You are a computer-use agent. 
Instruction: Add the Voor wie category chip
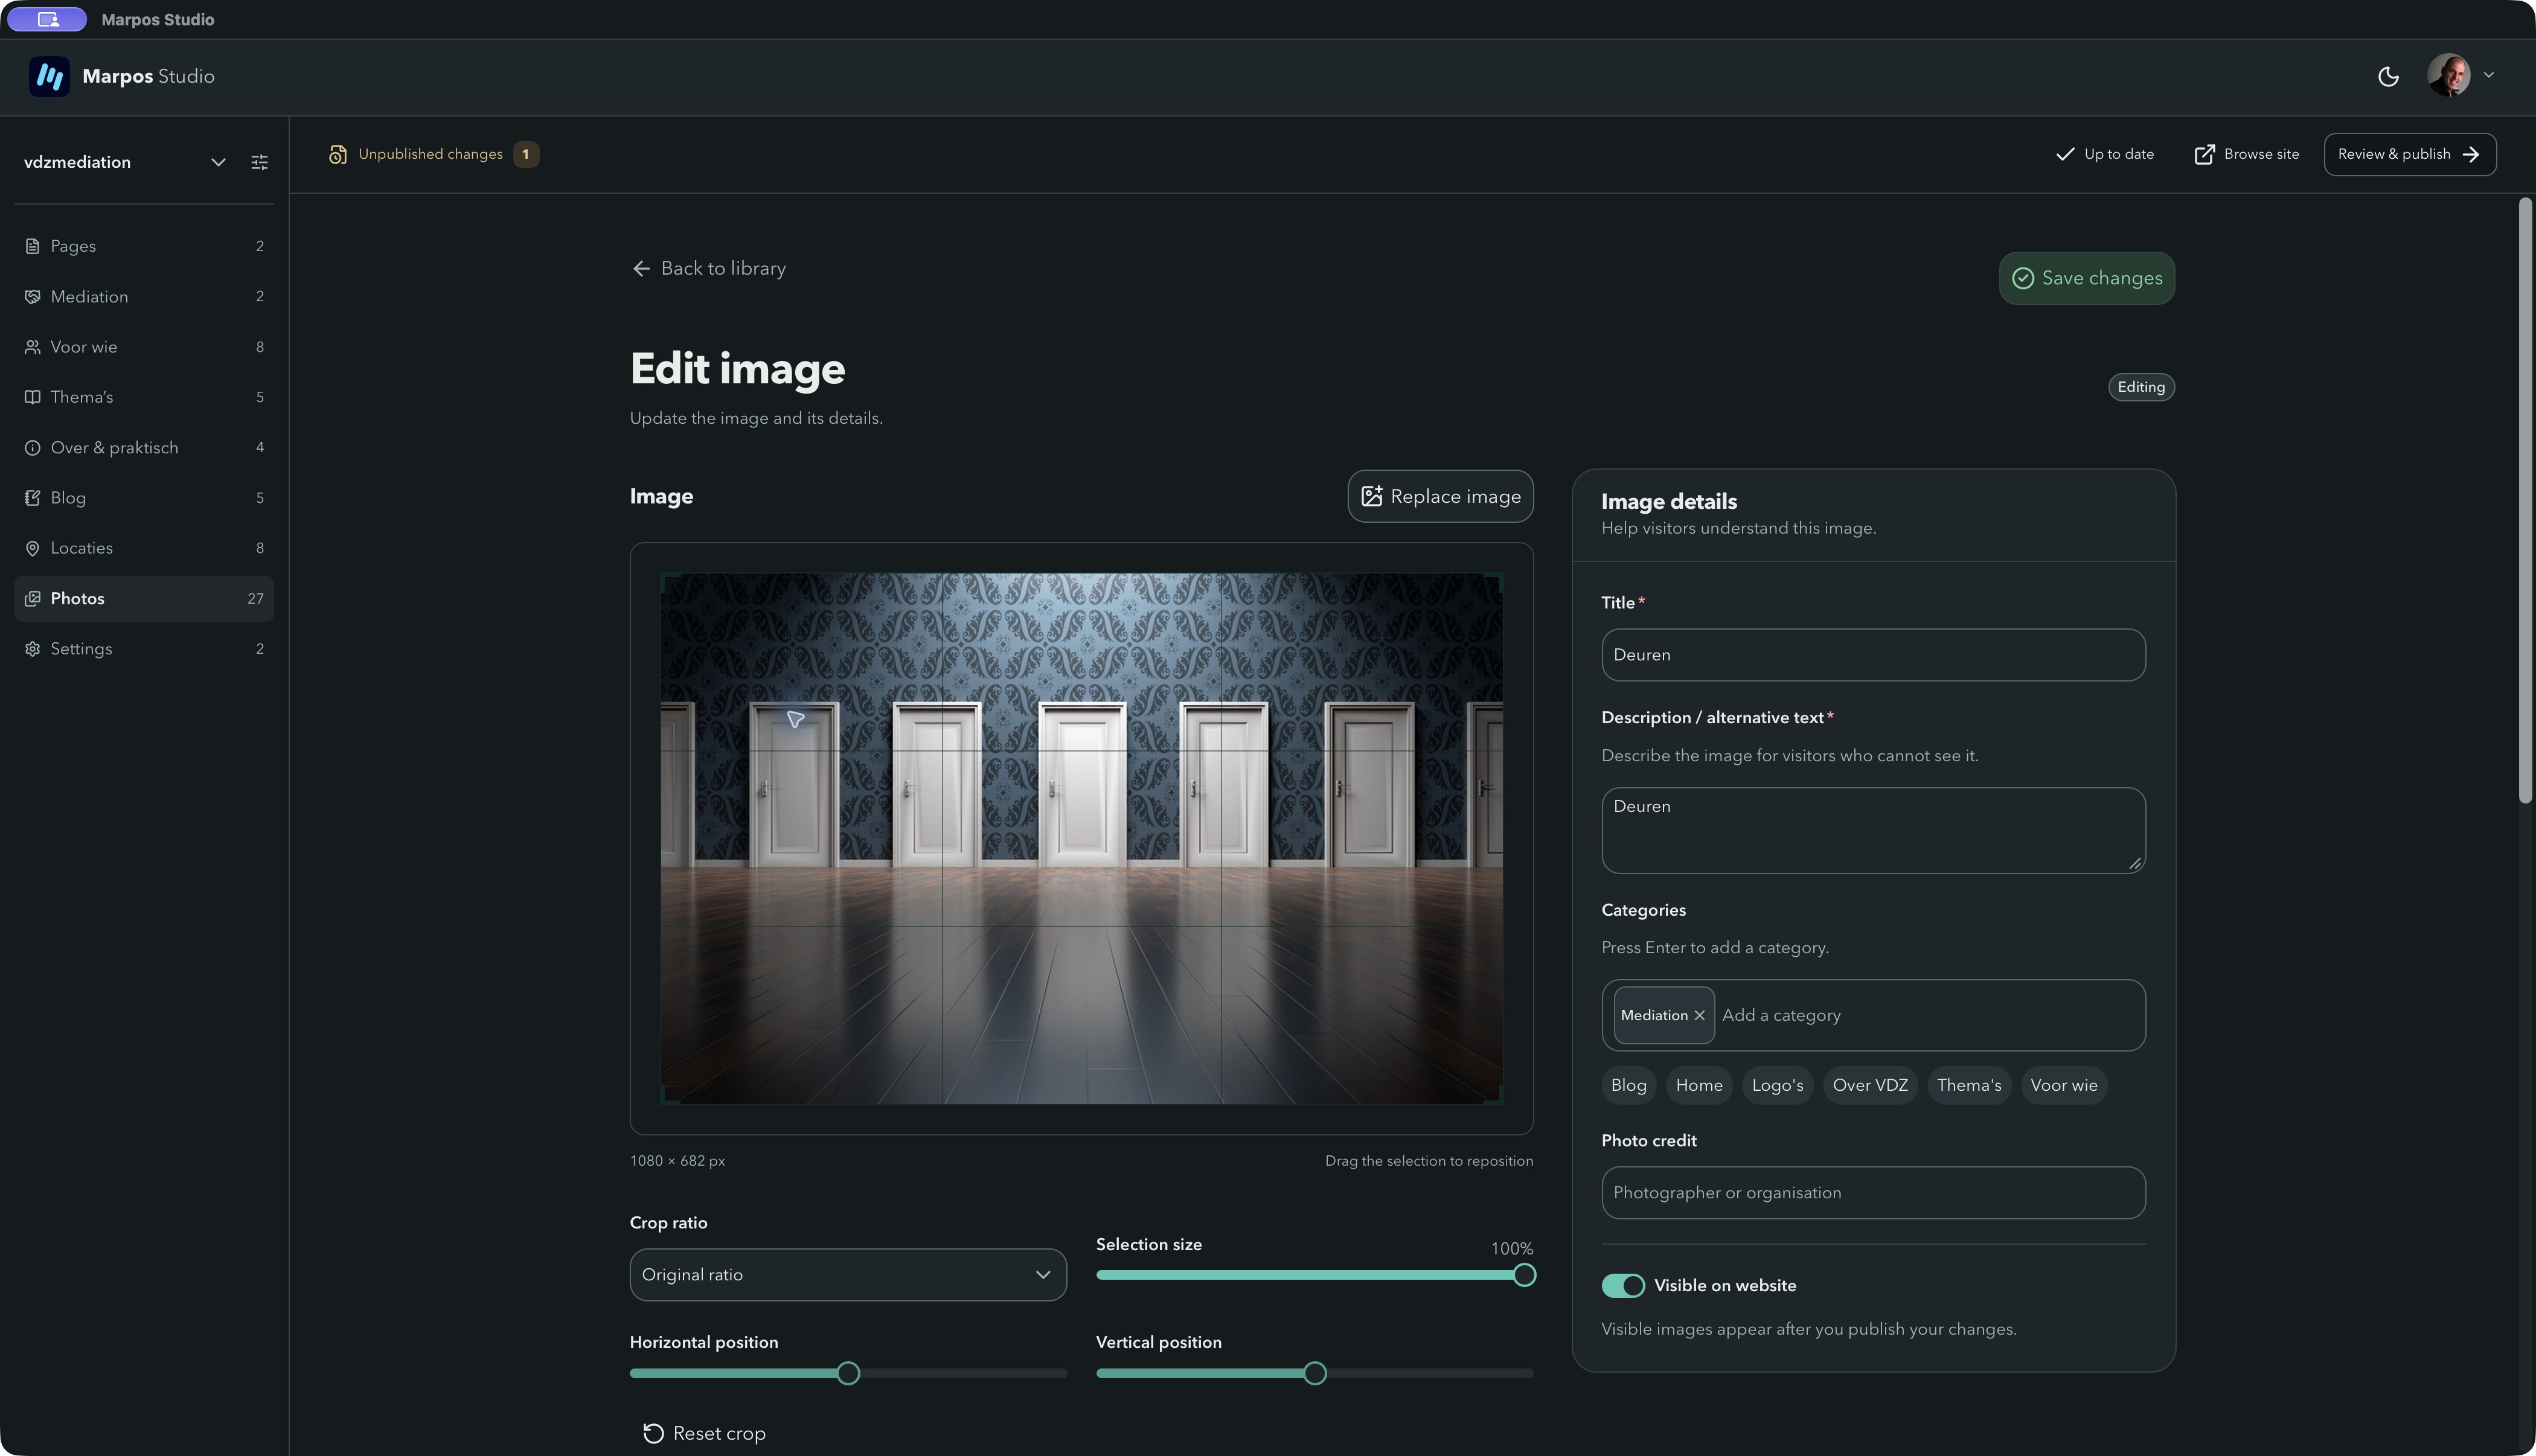pyautogui.click(x=2064, y=1085)
